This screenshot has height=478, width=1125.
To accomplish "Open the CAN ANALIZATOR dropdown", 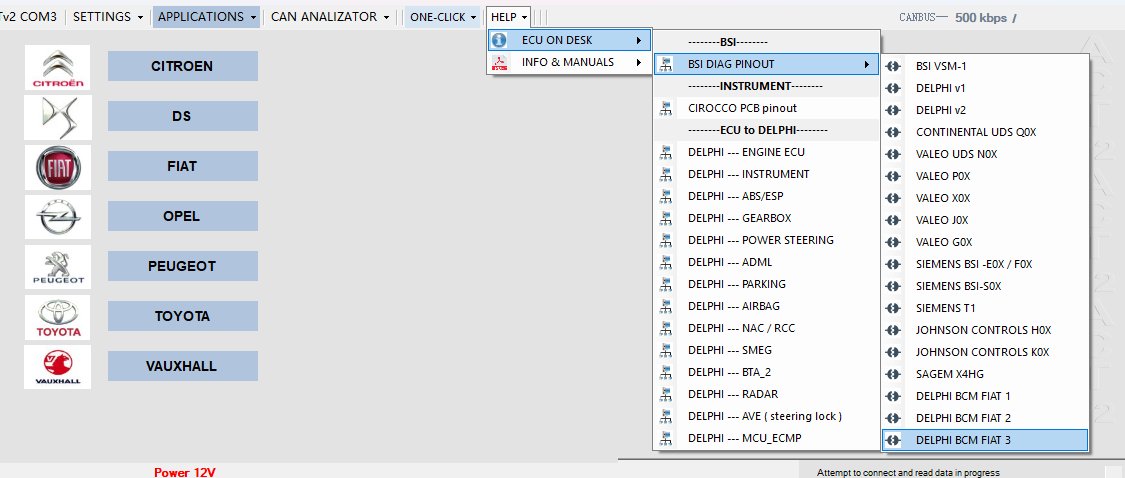I will (x=330, y=17).
